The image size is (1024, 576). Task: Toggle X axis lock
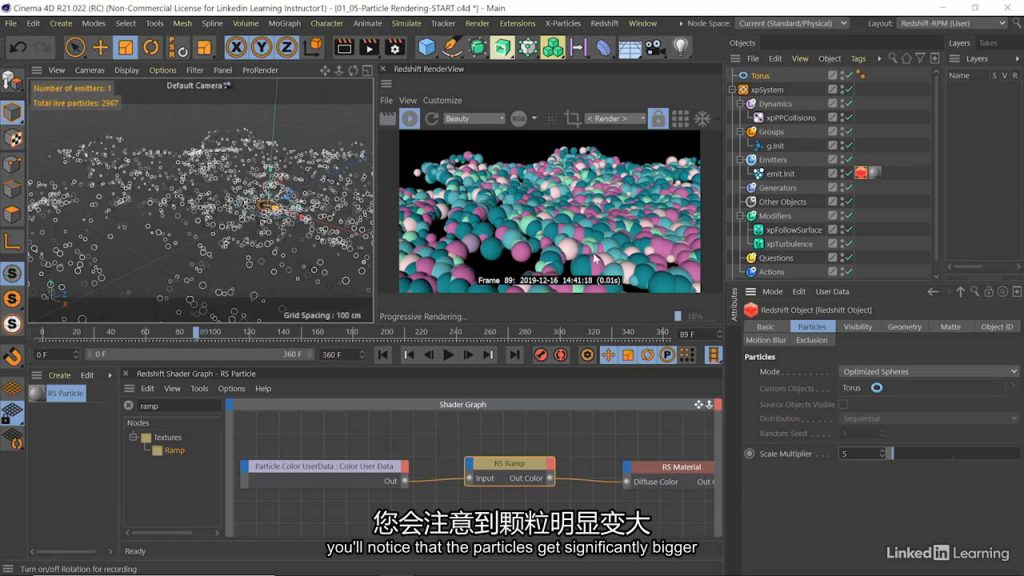(236, 47)
